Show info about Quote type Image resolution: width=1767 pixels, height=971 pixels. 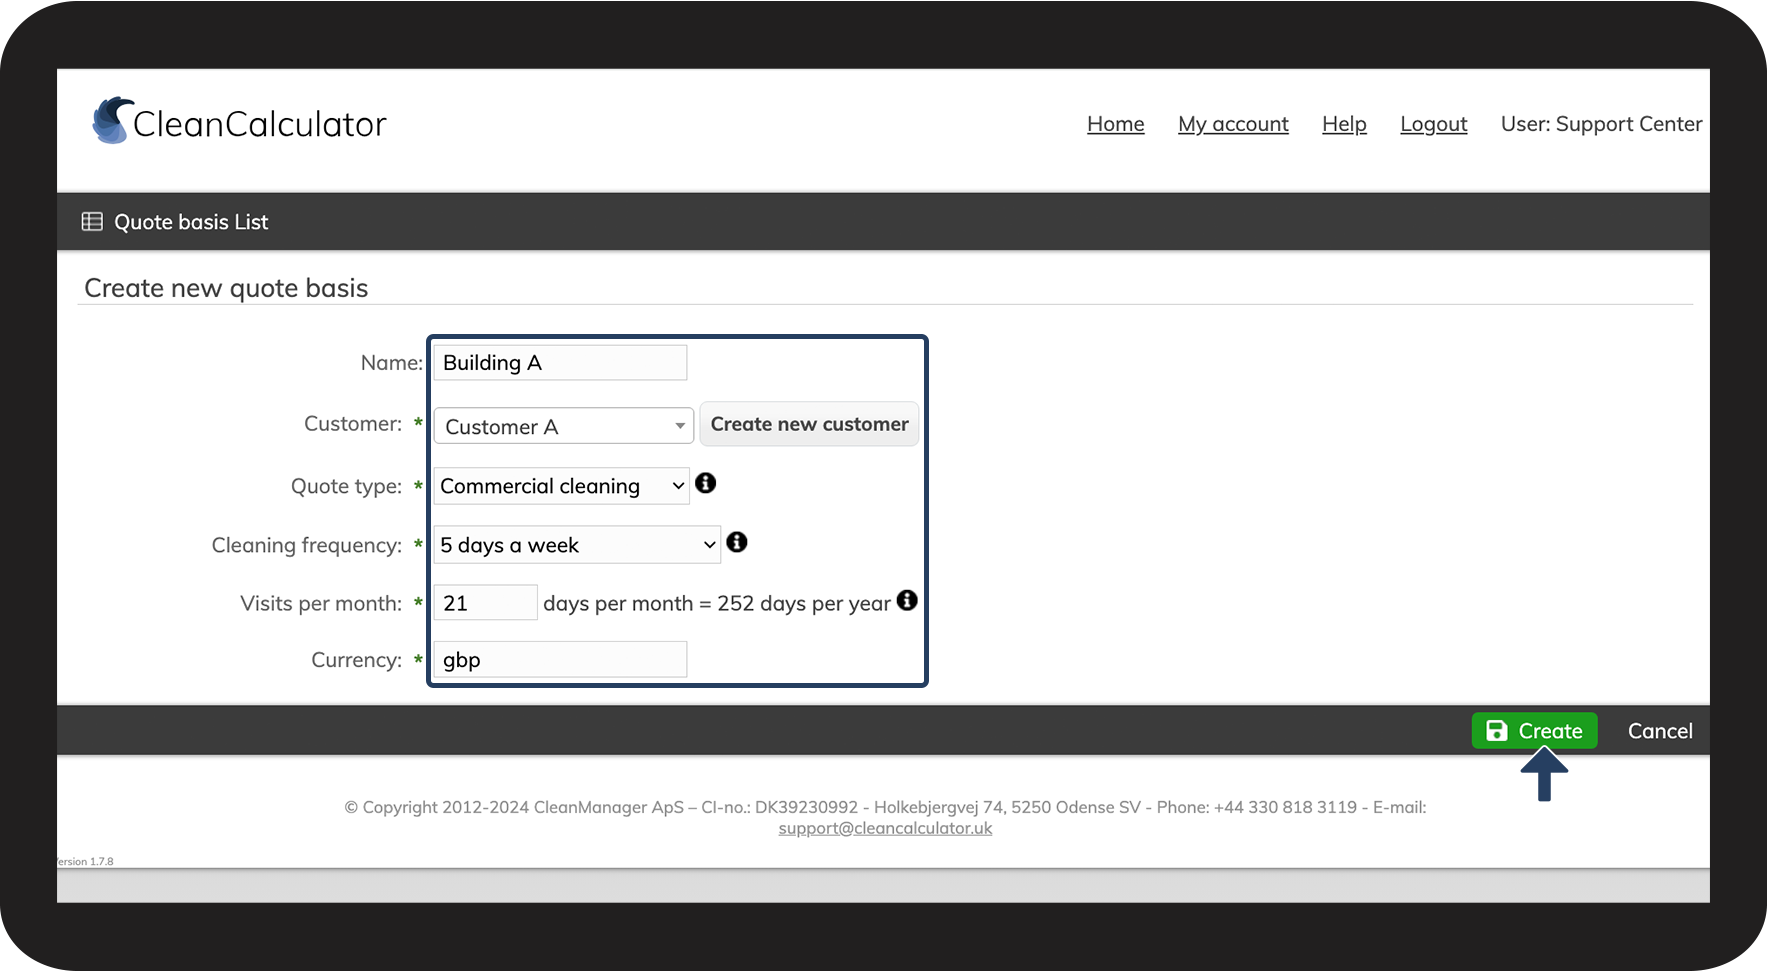click(x=706, y=483)
